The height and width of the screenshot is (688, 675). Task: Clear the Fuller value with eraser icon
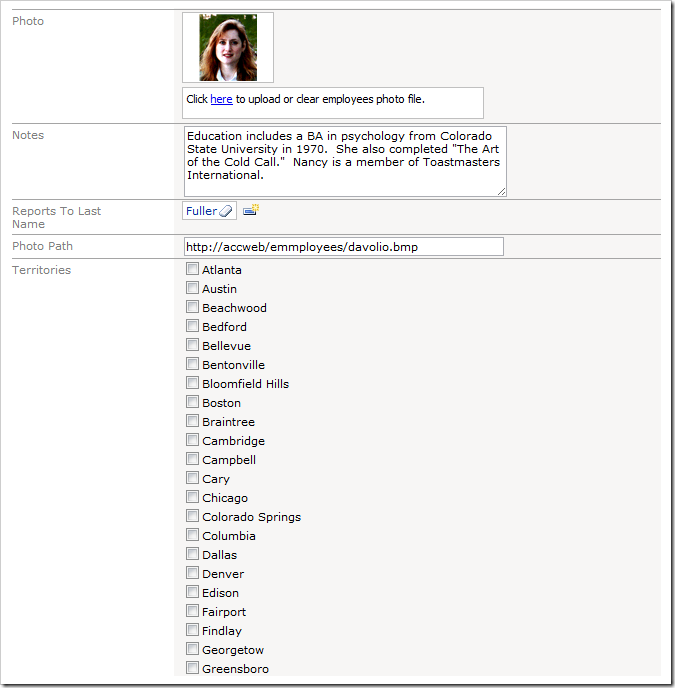point(225,211)
